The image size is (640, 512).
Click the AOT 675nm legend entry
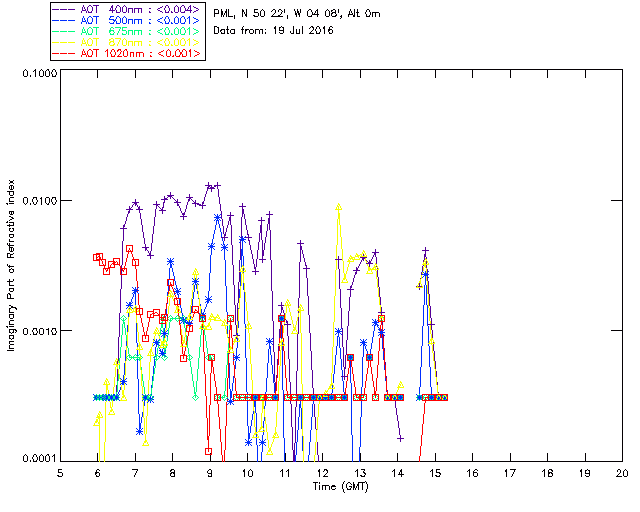pyautogui.click(x=127, y=31)
